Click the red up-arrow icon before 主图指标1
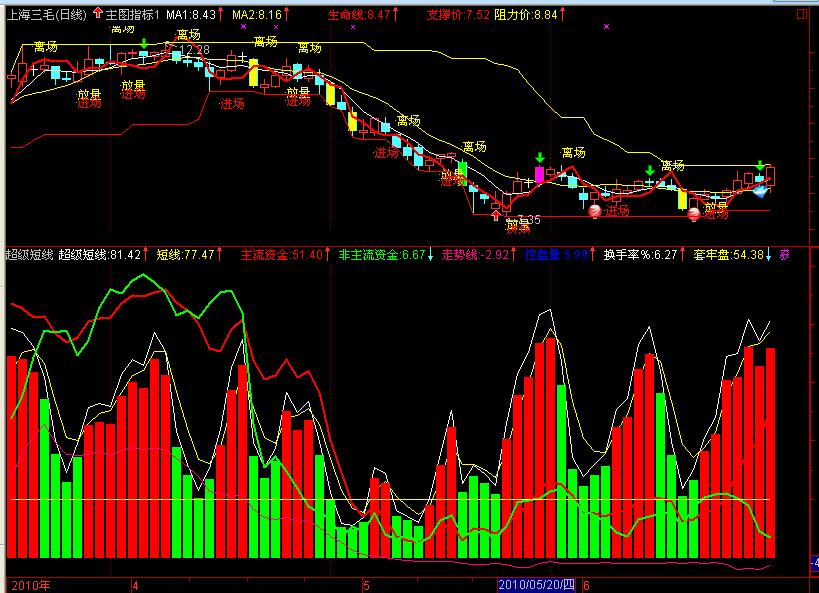This screenshot has width=819, height=593. (x=98, y=13)
